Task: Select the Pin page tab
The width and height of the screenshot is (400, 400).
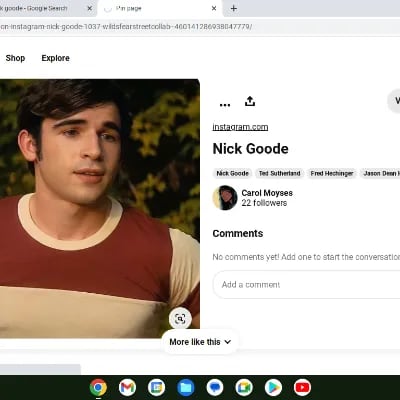Action: pos(160,8)
